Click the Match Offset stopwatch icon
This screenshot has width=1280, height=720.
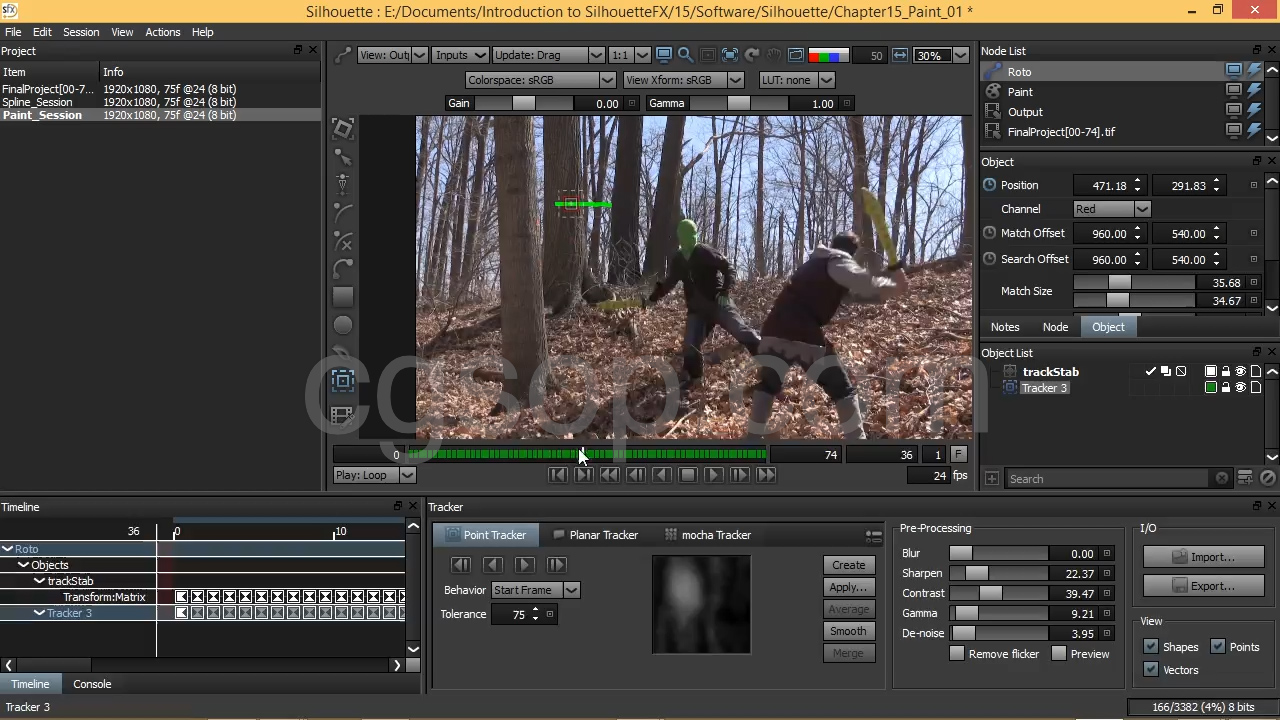tap(990, 233)
